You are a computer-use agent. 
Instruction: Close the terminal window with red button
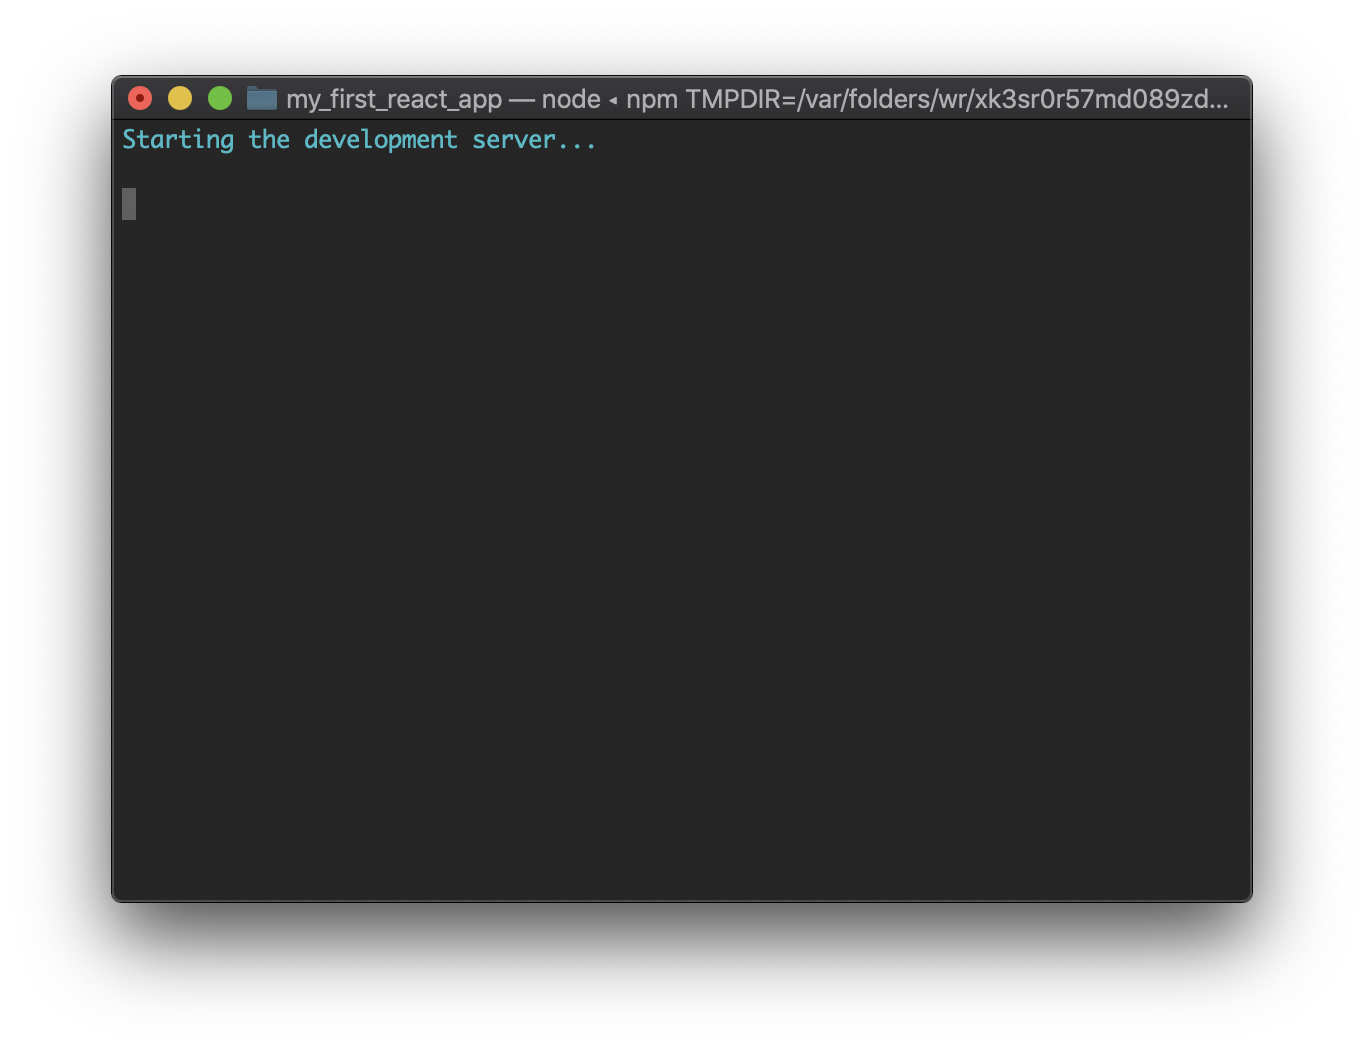(140, 98)
